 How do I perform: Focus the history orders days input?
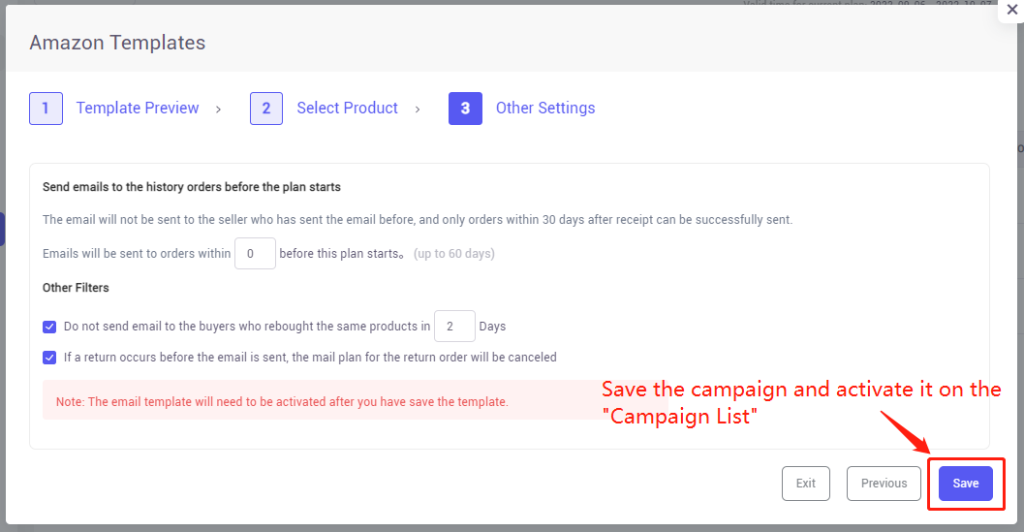[x=255, y=253]
